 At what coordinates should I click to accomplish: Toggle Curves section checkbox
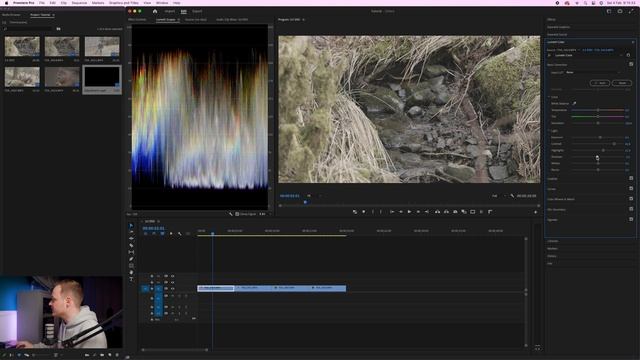[x=631, y=189]
